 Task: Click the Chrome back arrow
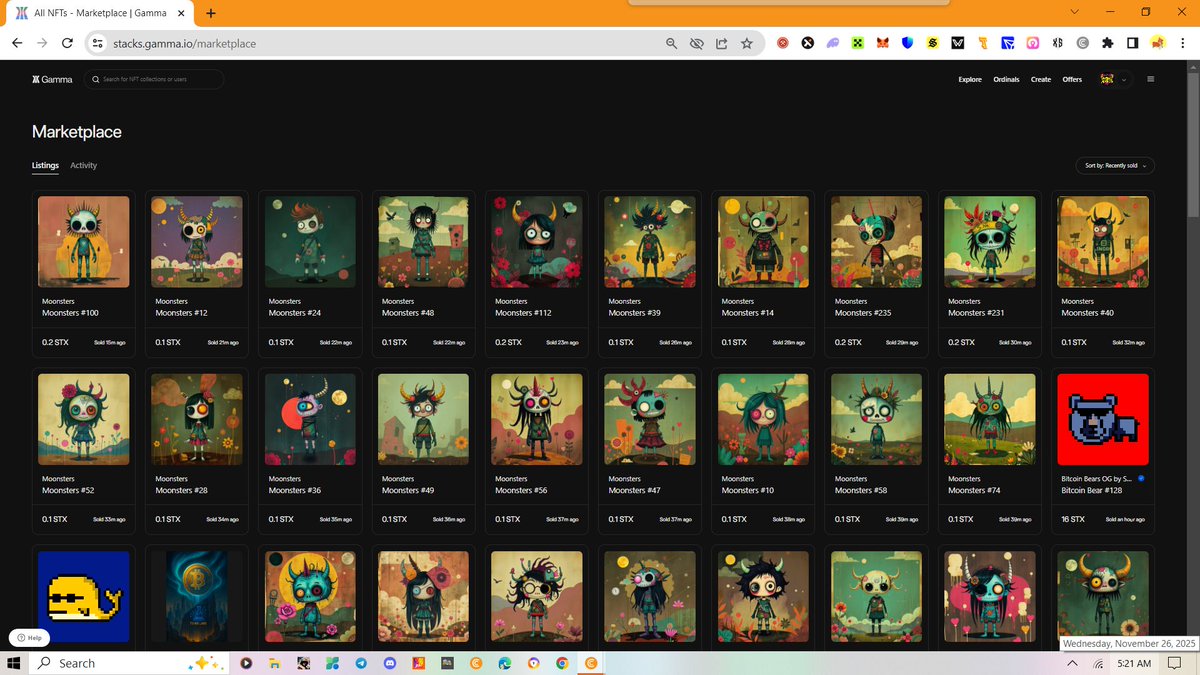(17, 43)
